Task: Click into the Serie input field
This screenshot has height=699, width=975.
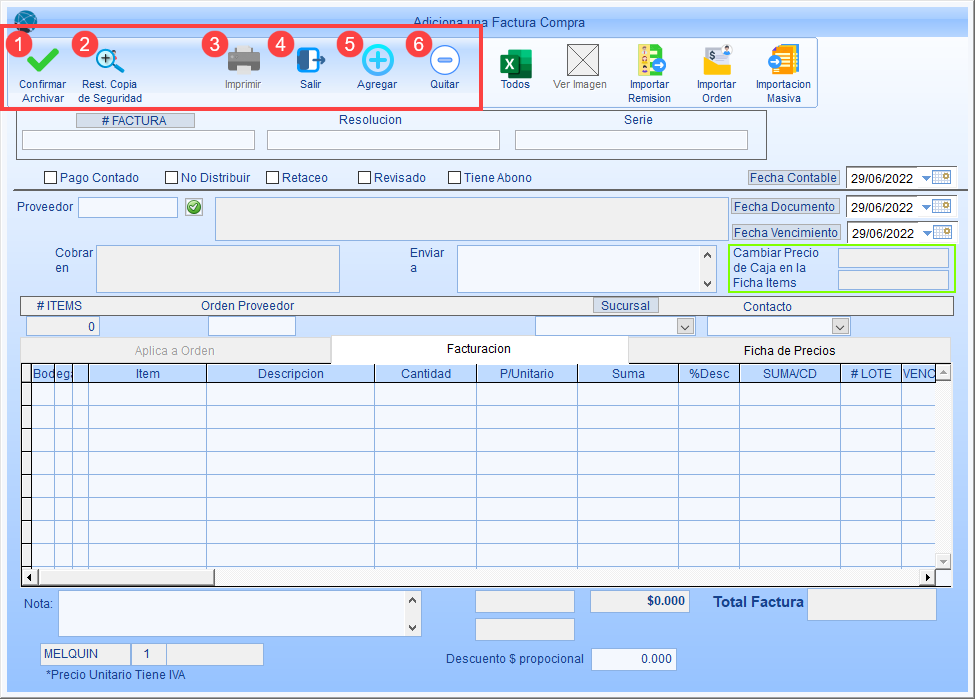Action: pyautogui.click(x=631, y=140)
